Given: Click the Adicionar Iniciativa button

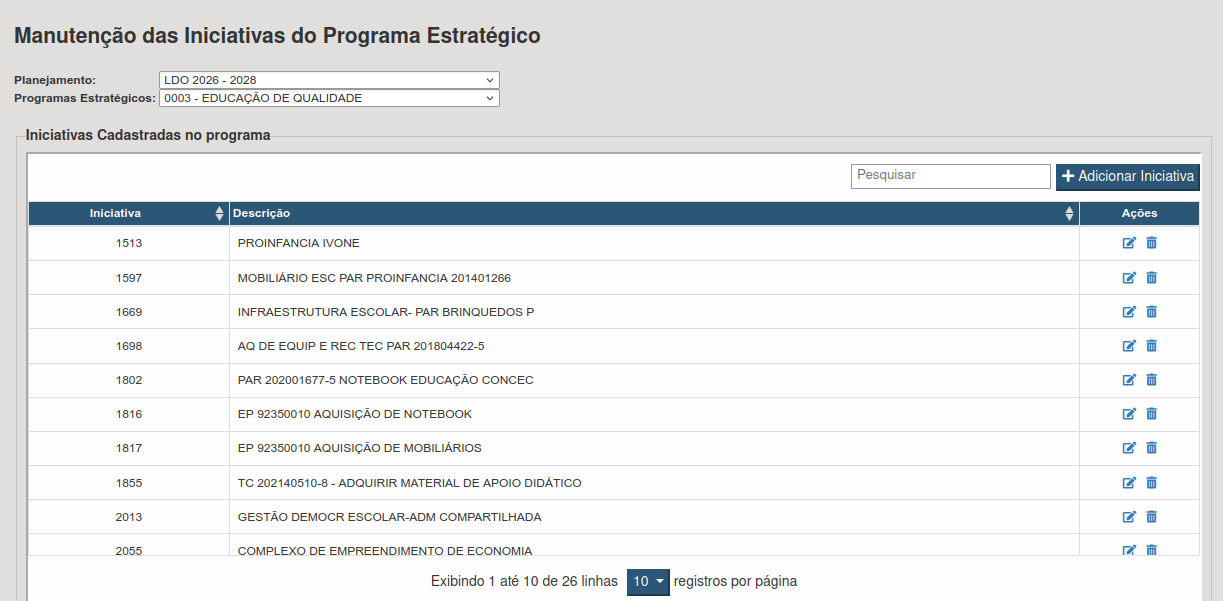Looking at the screenshot, I should pyautogui.click(x=1127, y=176).
